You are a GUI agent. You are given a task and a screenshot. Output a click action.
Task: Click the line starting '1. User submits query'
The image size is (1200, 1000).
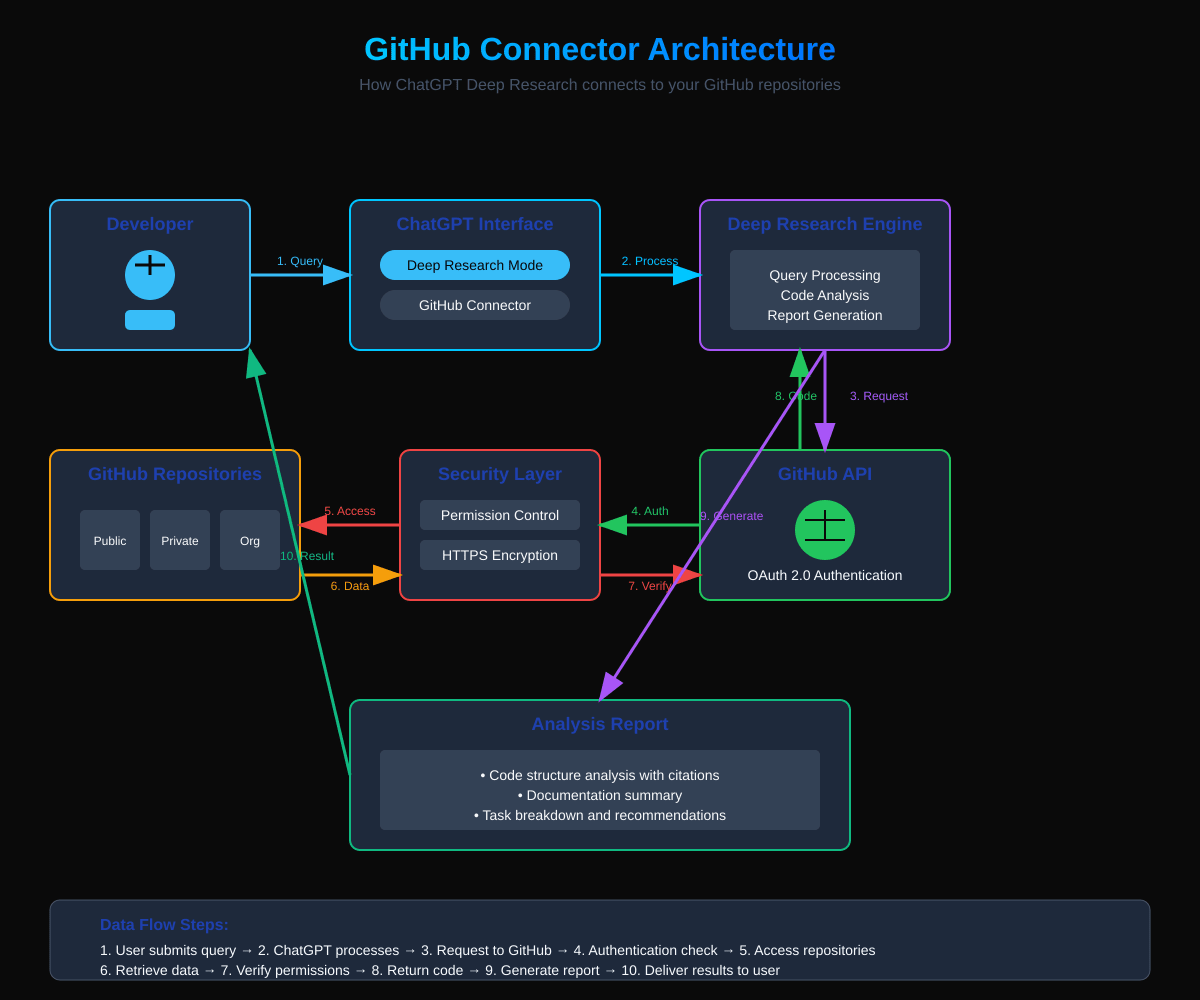[x=488, y=950]
